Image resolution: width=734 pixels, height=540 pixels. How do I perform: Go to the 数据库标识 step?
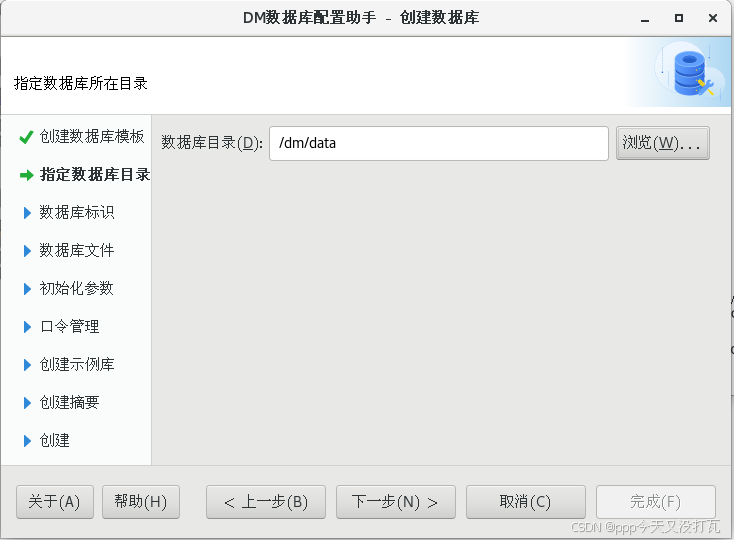point(77,212)
